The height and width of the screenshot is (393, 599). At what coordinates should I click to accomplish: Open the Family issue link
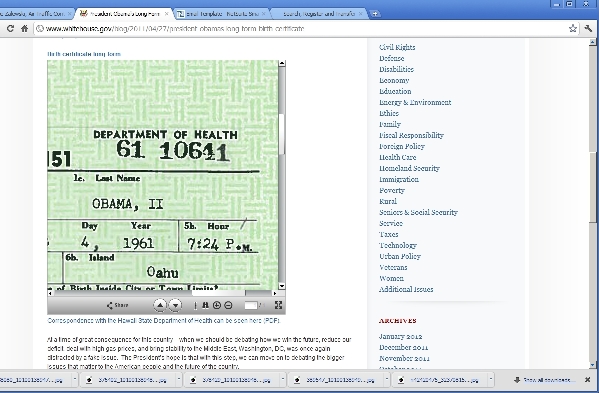click(x=390, y=124)
